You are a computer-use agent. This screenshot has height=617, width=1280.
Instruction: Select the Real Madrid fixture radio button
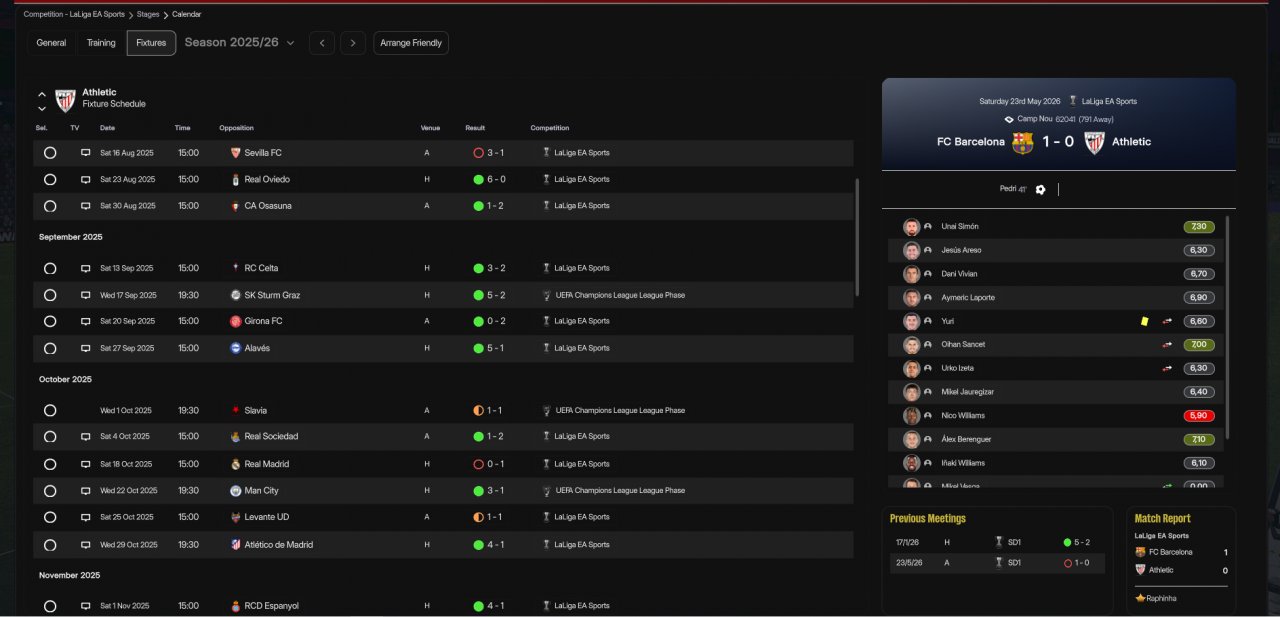click(50, 464)
